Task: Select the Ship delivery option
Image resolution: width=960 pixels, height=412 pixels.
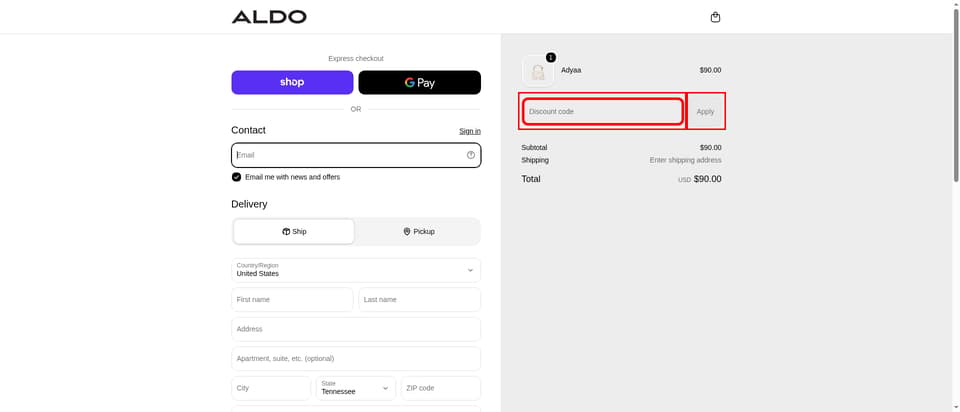Action: click(x=294, y=232)
